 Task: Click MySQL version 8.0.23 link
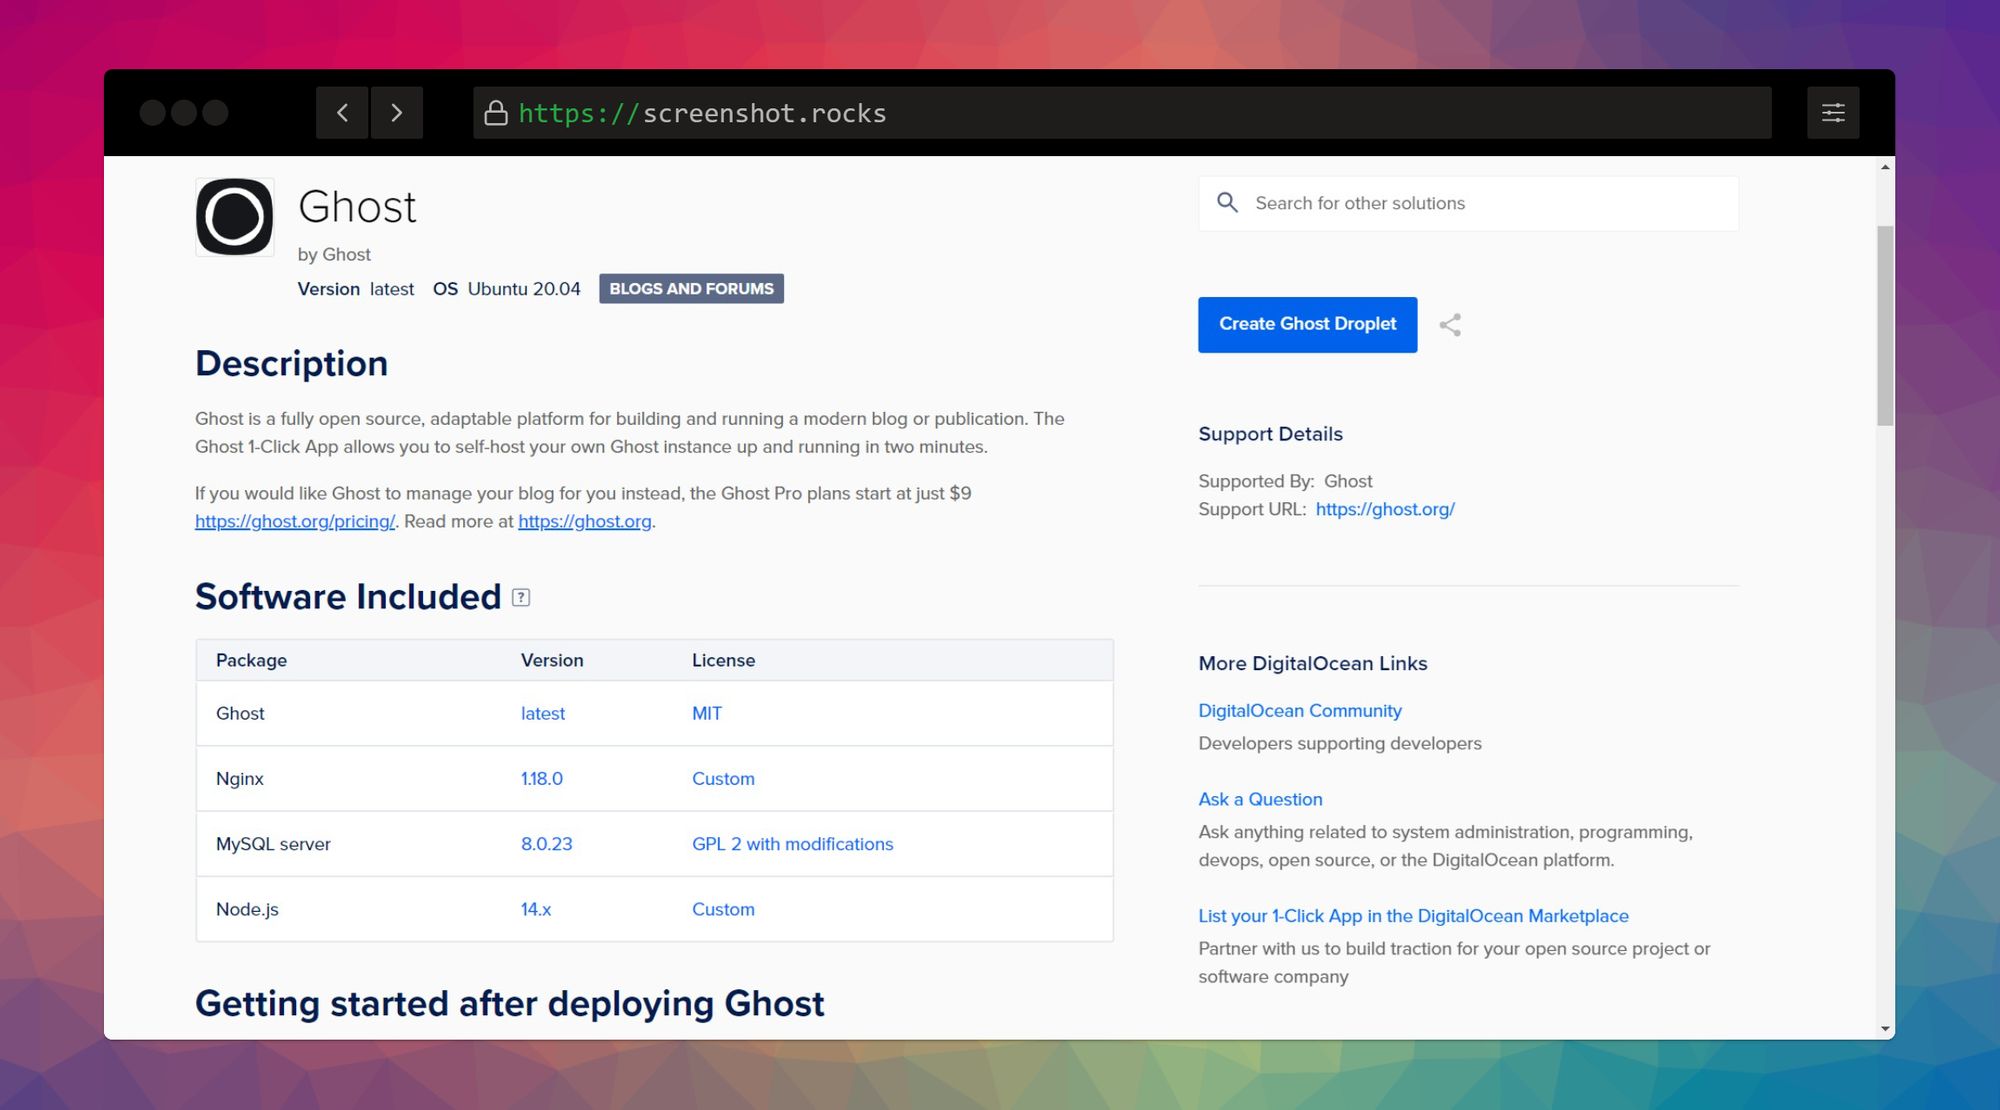pyautogui.click(x=547, y=843)
